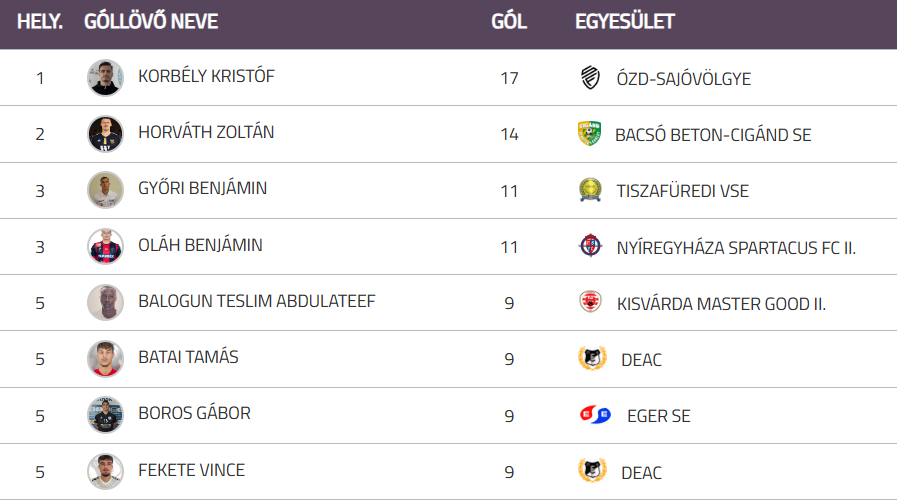Click the Ózd-Sajóvölgye club crest icon
Screen dimensions: 897x504
[x=591, y=78]
